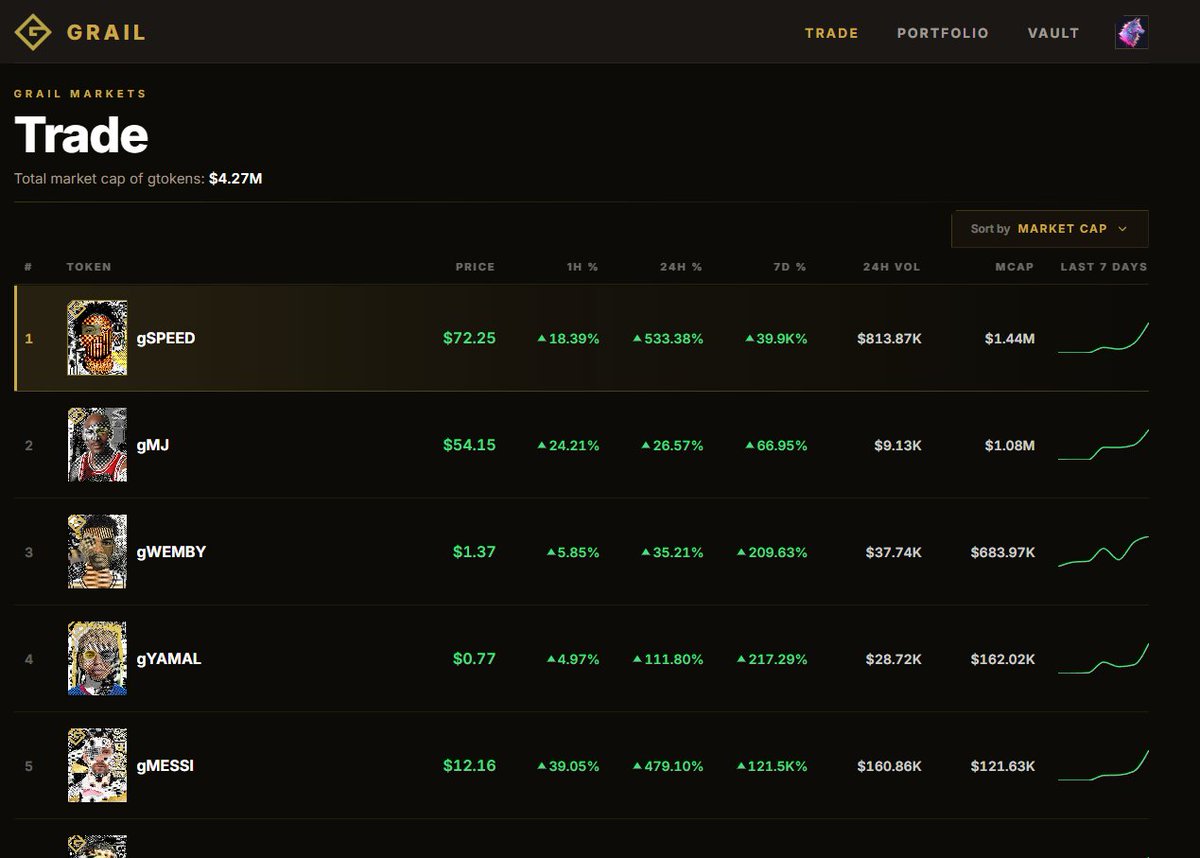The image size is (1200, 858).
Task: Click gYAMAL 24H change 111.80%
Action: (668, 660)
